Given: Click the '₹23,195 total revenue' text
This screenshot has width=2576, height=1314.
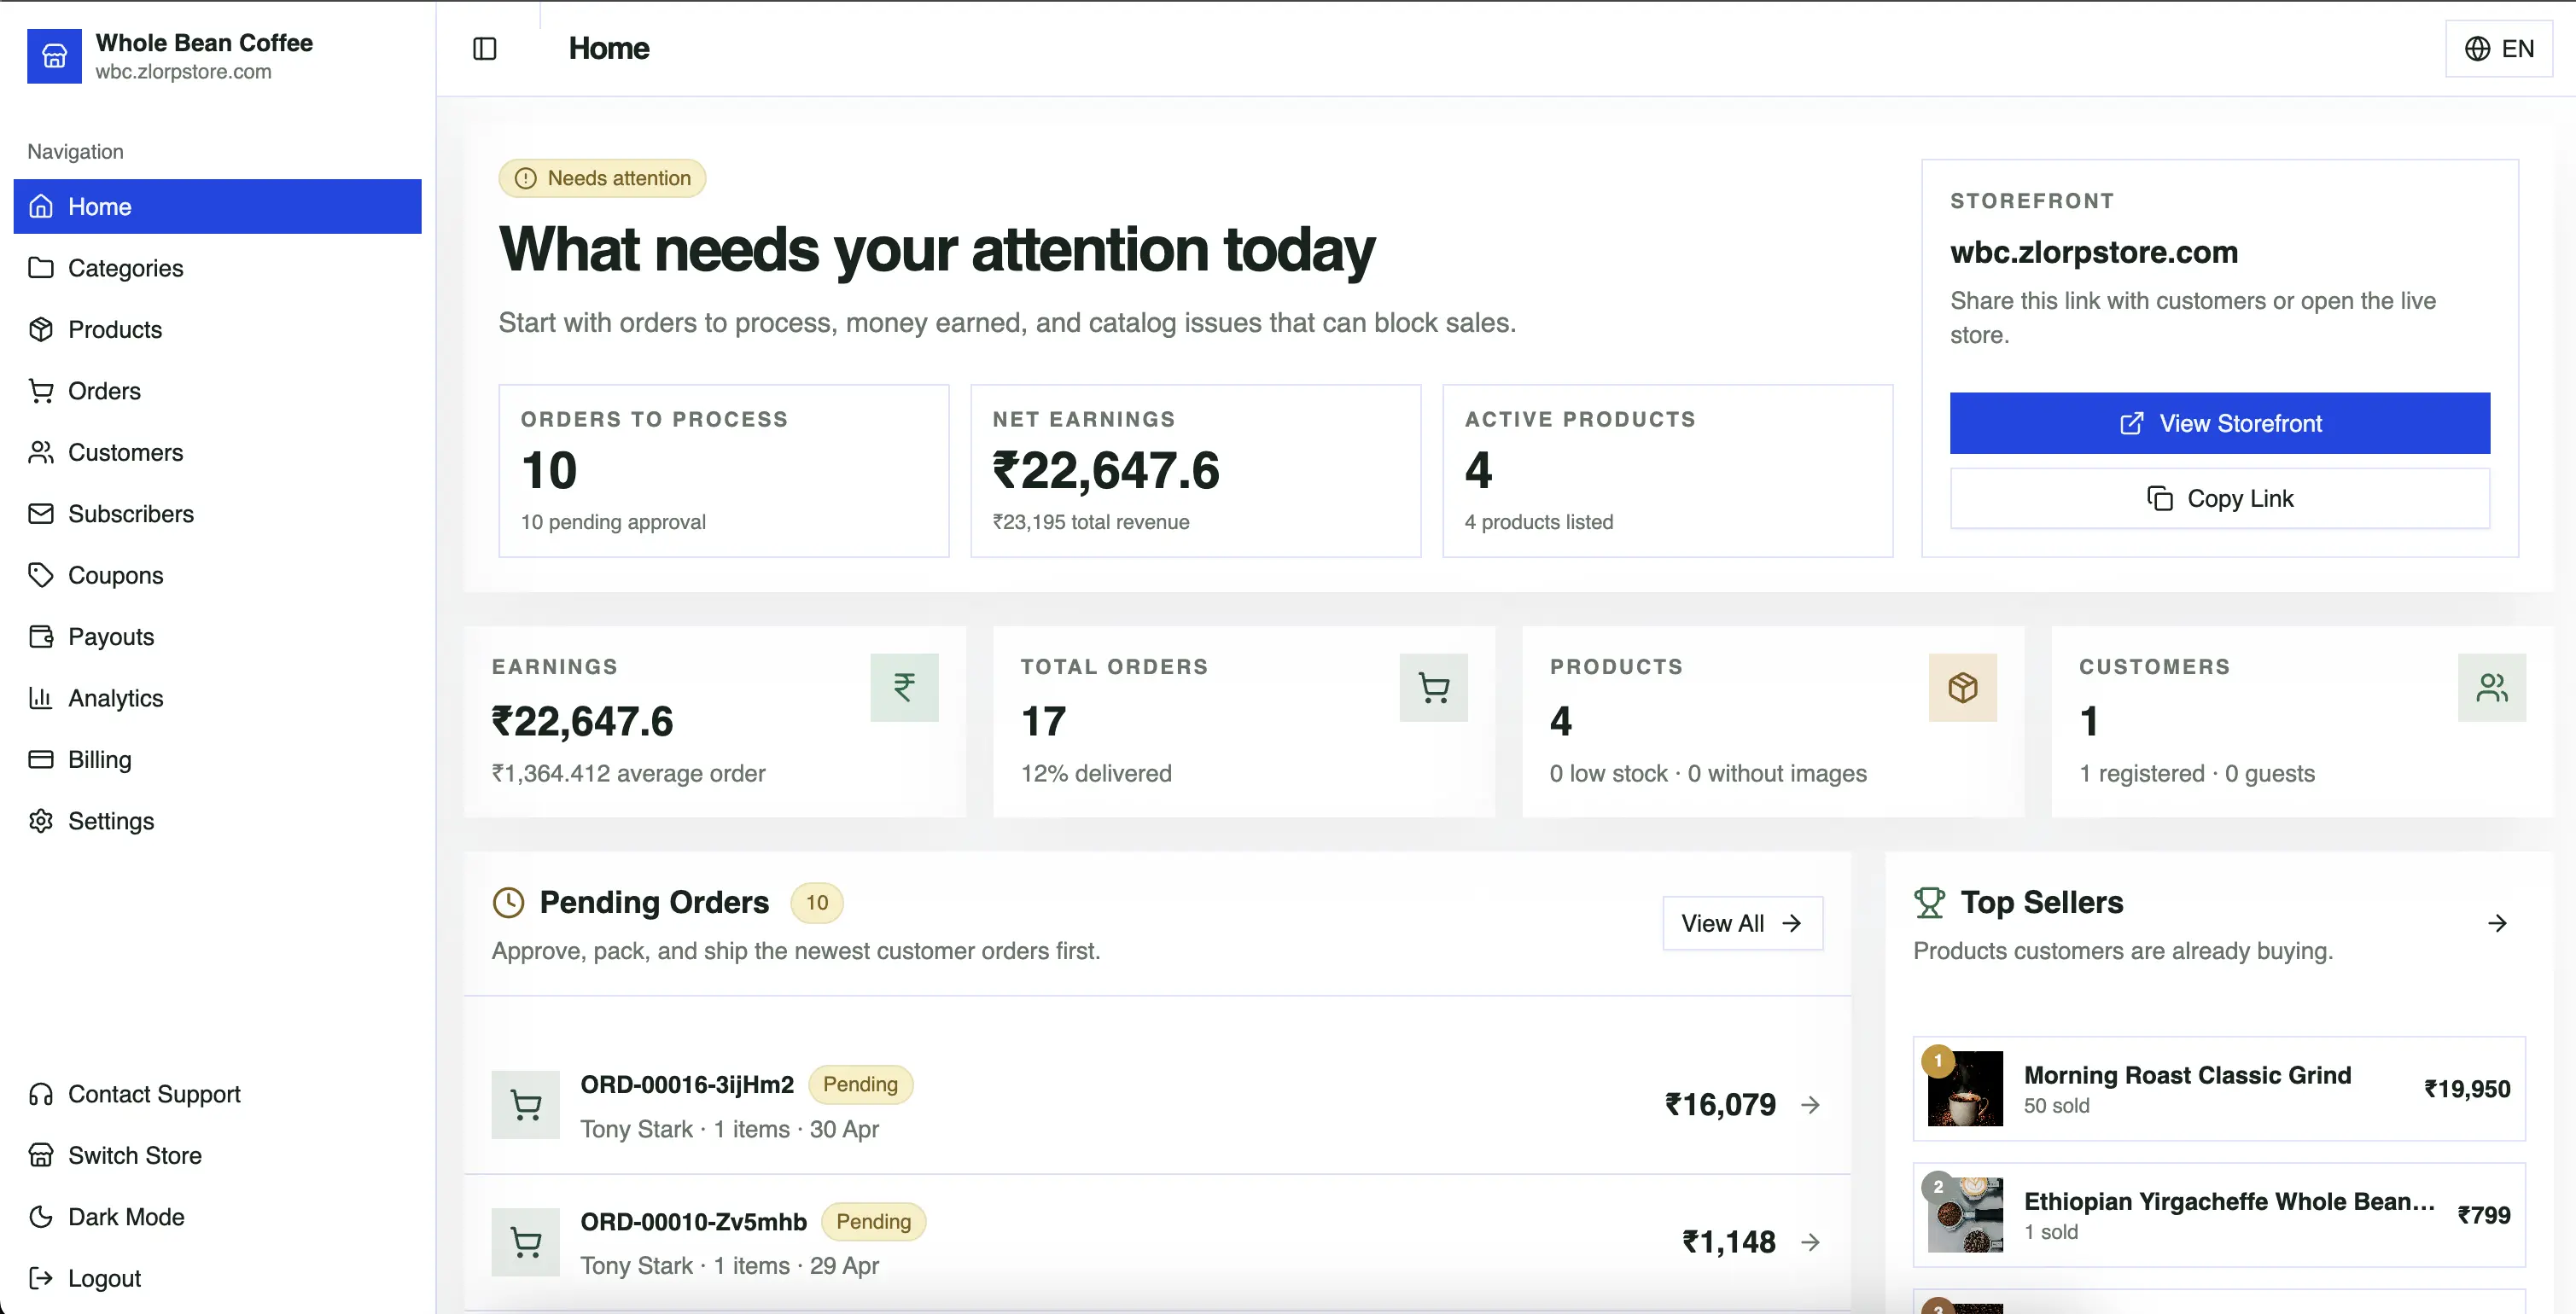Looking at the screenshot, I should coord(1091,522).
